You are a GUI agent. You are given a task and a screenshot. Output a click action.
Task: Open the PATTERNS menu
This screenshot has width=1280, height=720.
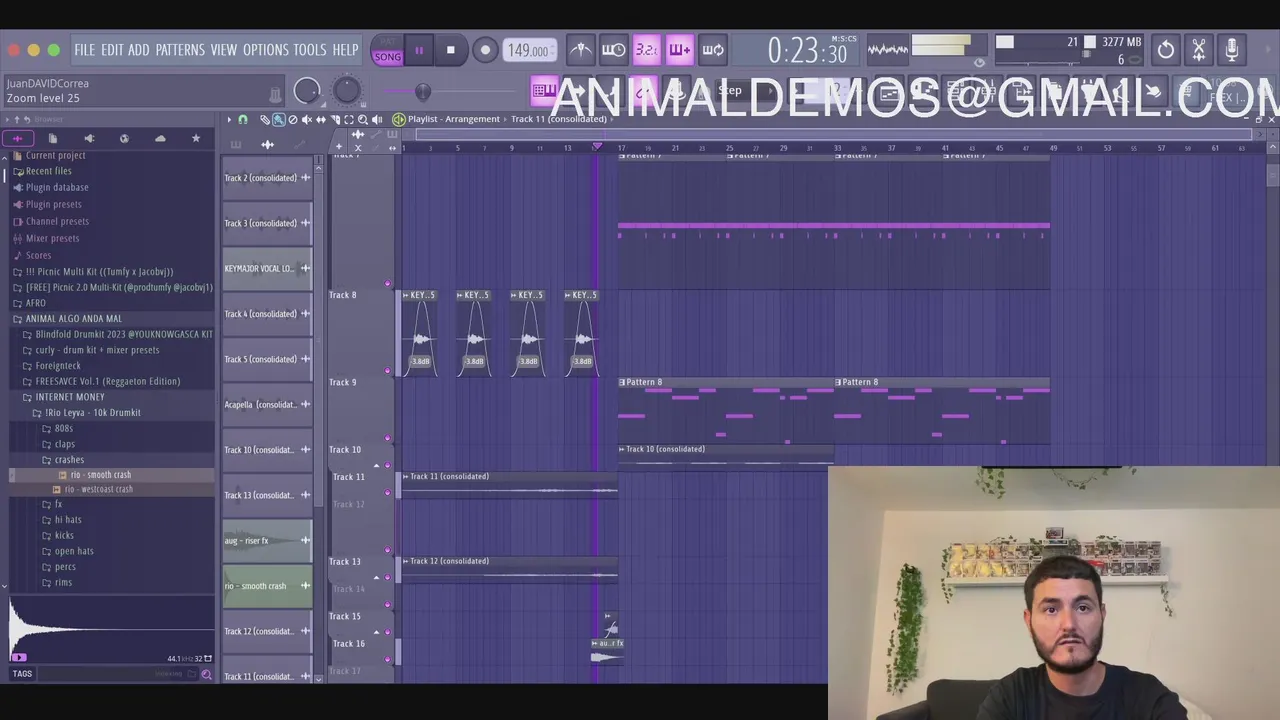(180, 50)
